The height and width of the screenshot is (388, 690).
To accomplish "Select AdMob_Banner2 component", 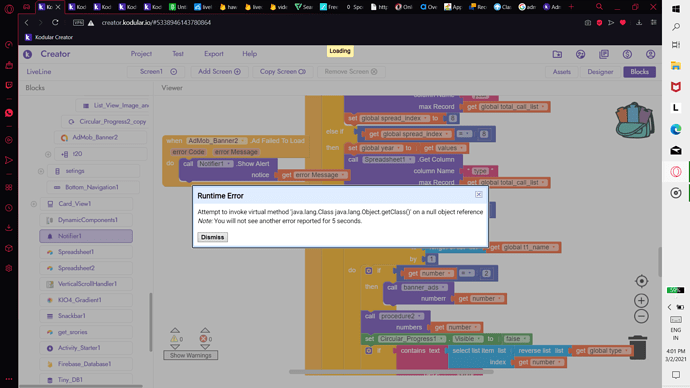I will (100, 137).
